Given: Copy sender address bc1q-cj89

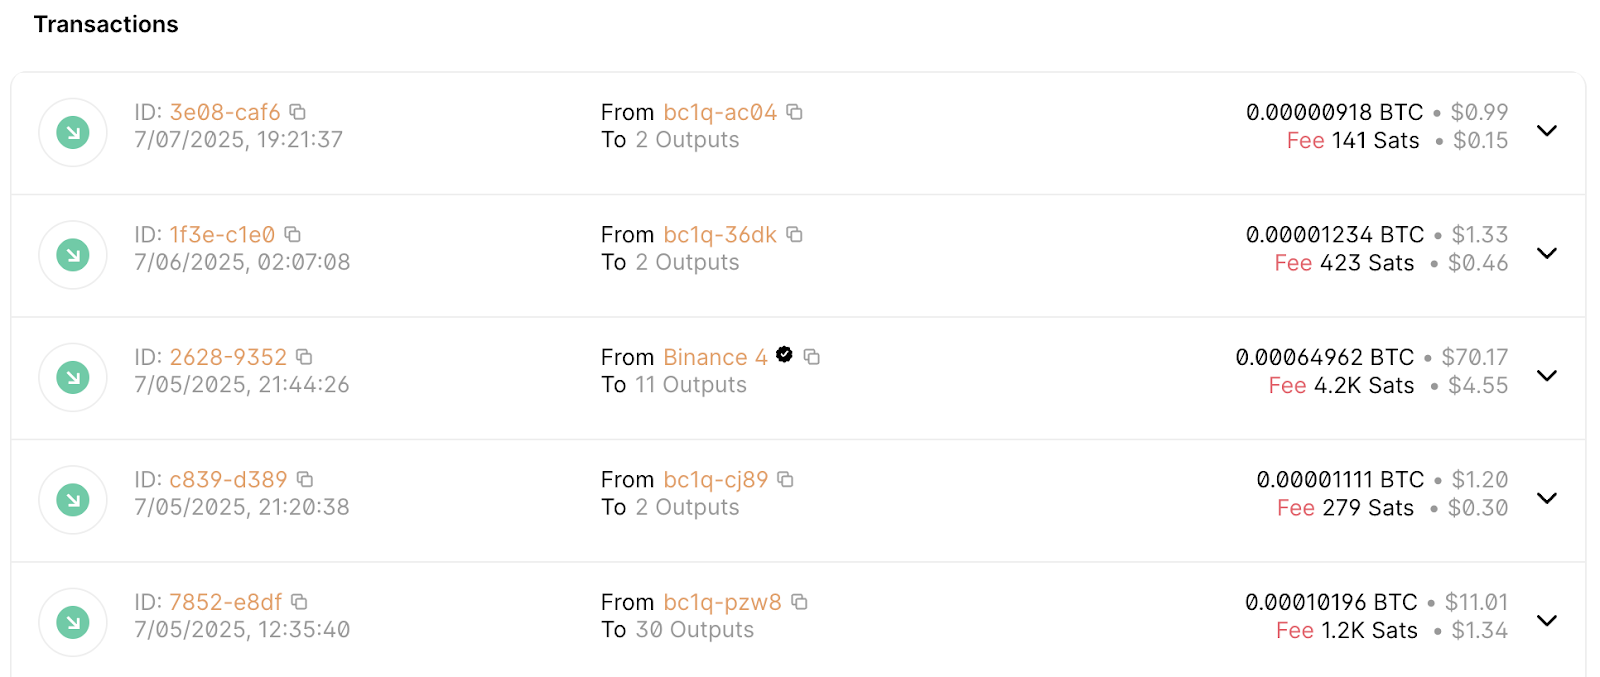Looking at the screenshot, I should pos(785,479).
